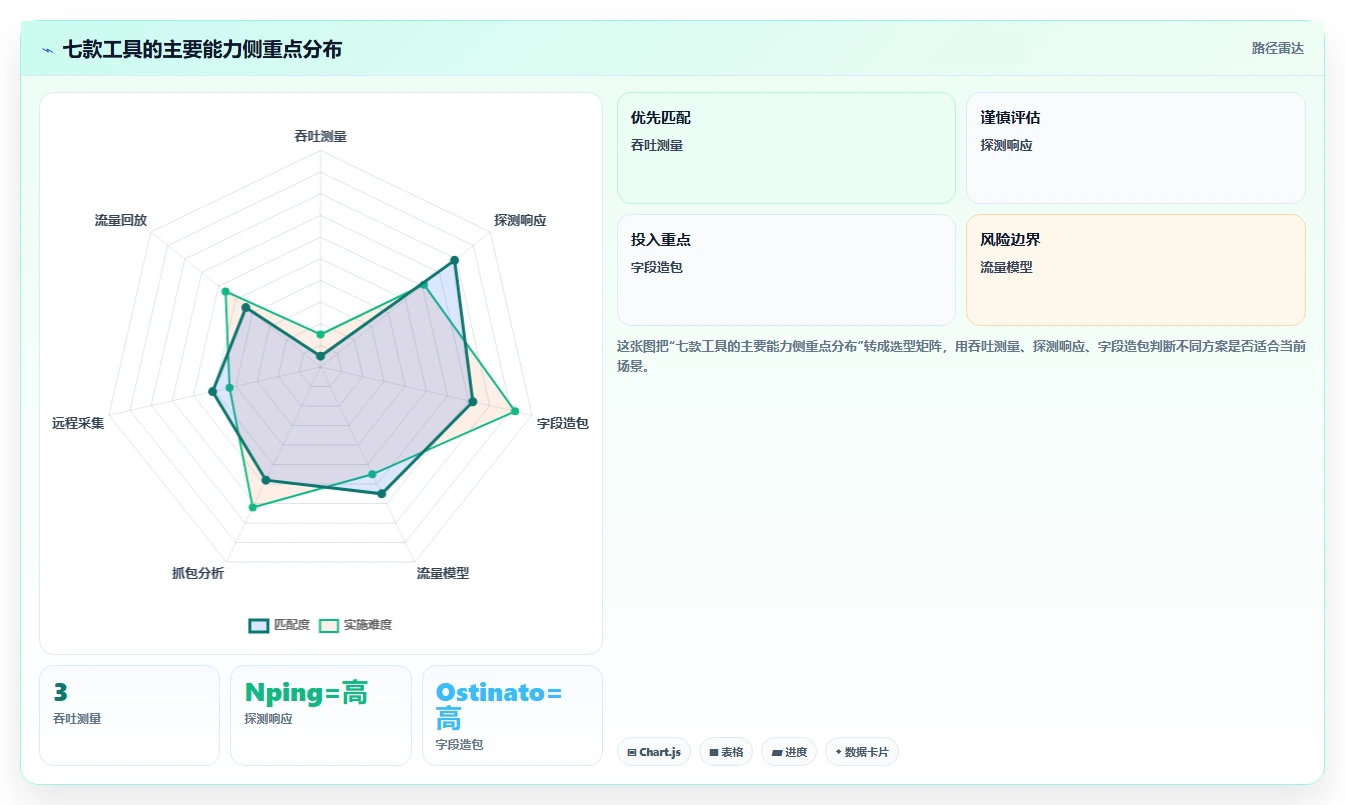1345x805 pixels.
Task: Click the 抓包分析 axis label on the radar chart
Action: pyautogui.click(x=198, y=573)
